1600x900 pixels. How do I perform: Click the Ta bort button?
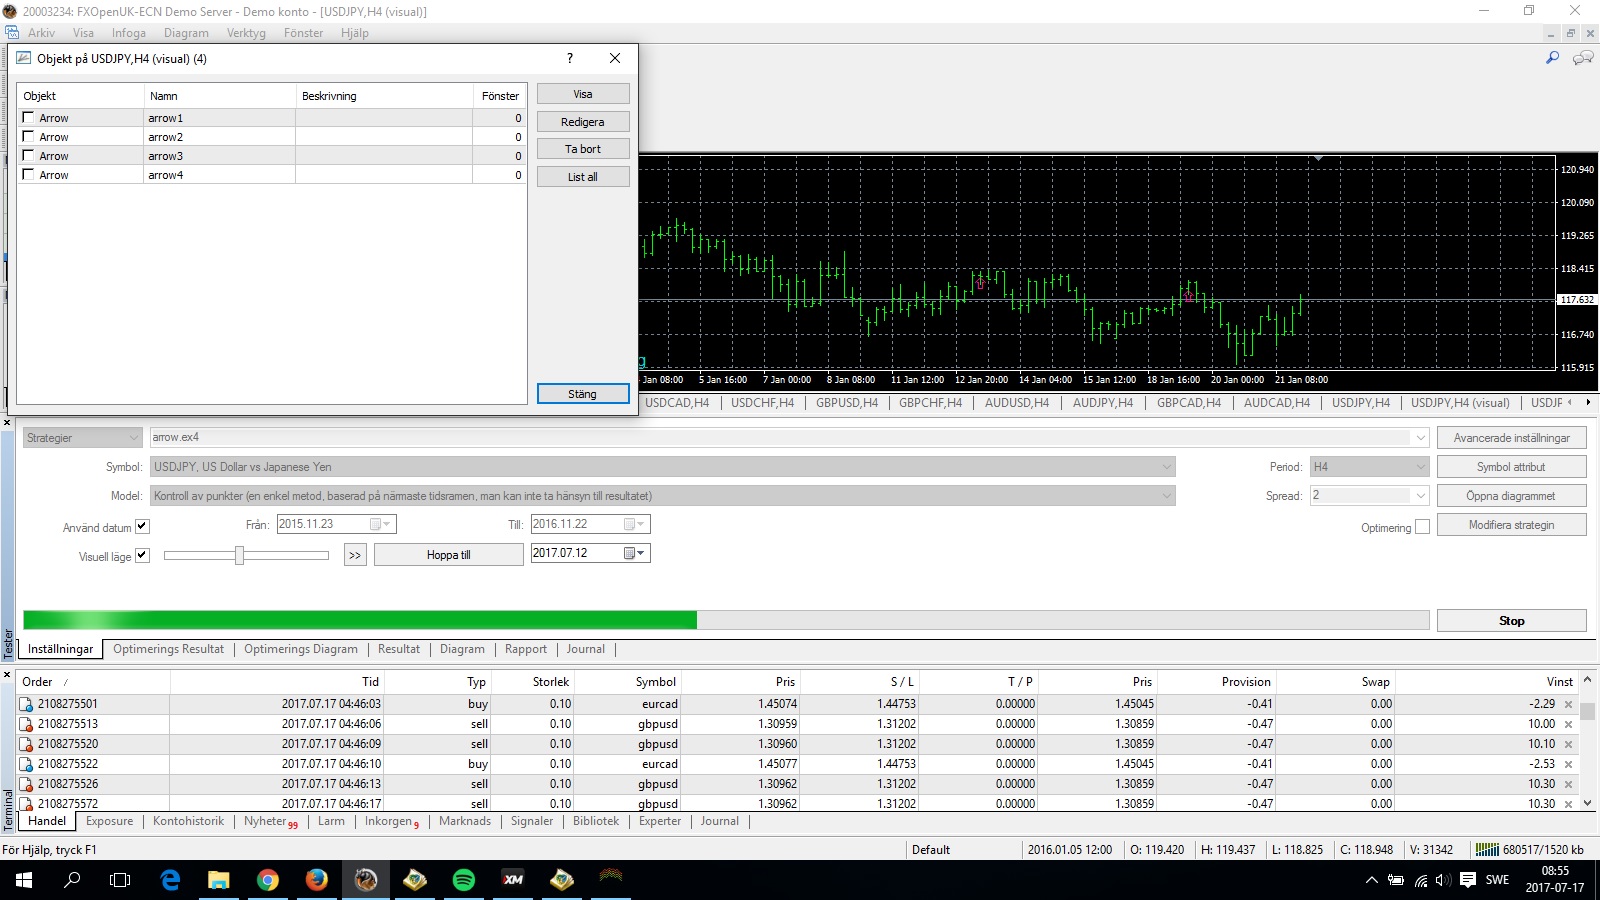(583, 149)
